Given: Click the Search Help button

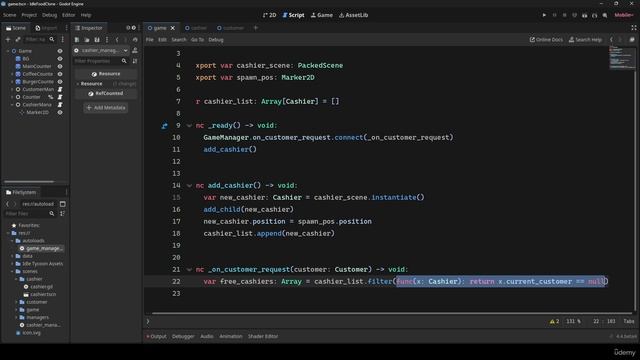Looking at the screenshot, I should click(585, 40).
